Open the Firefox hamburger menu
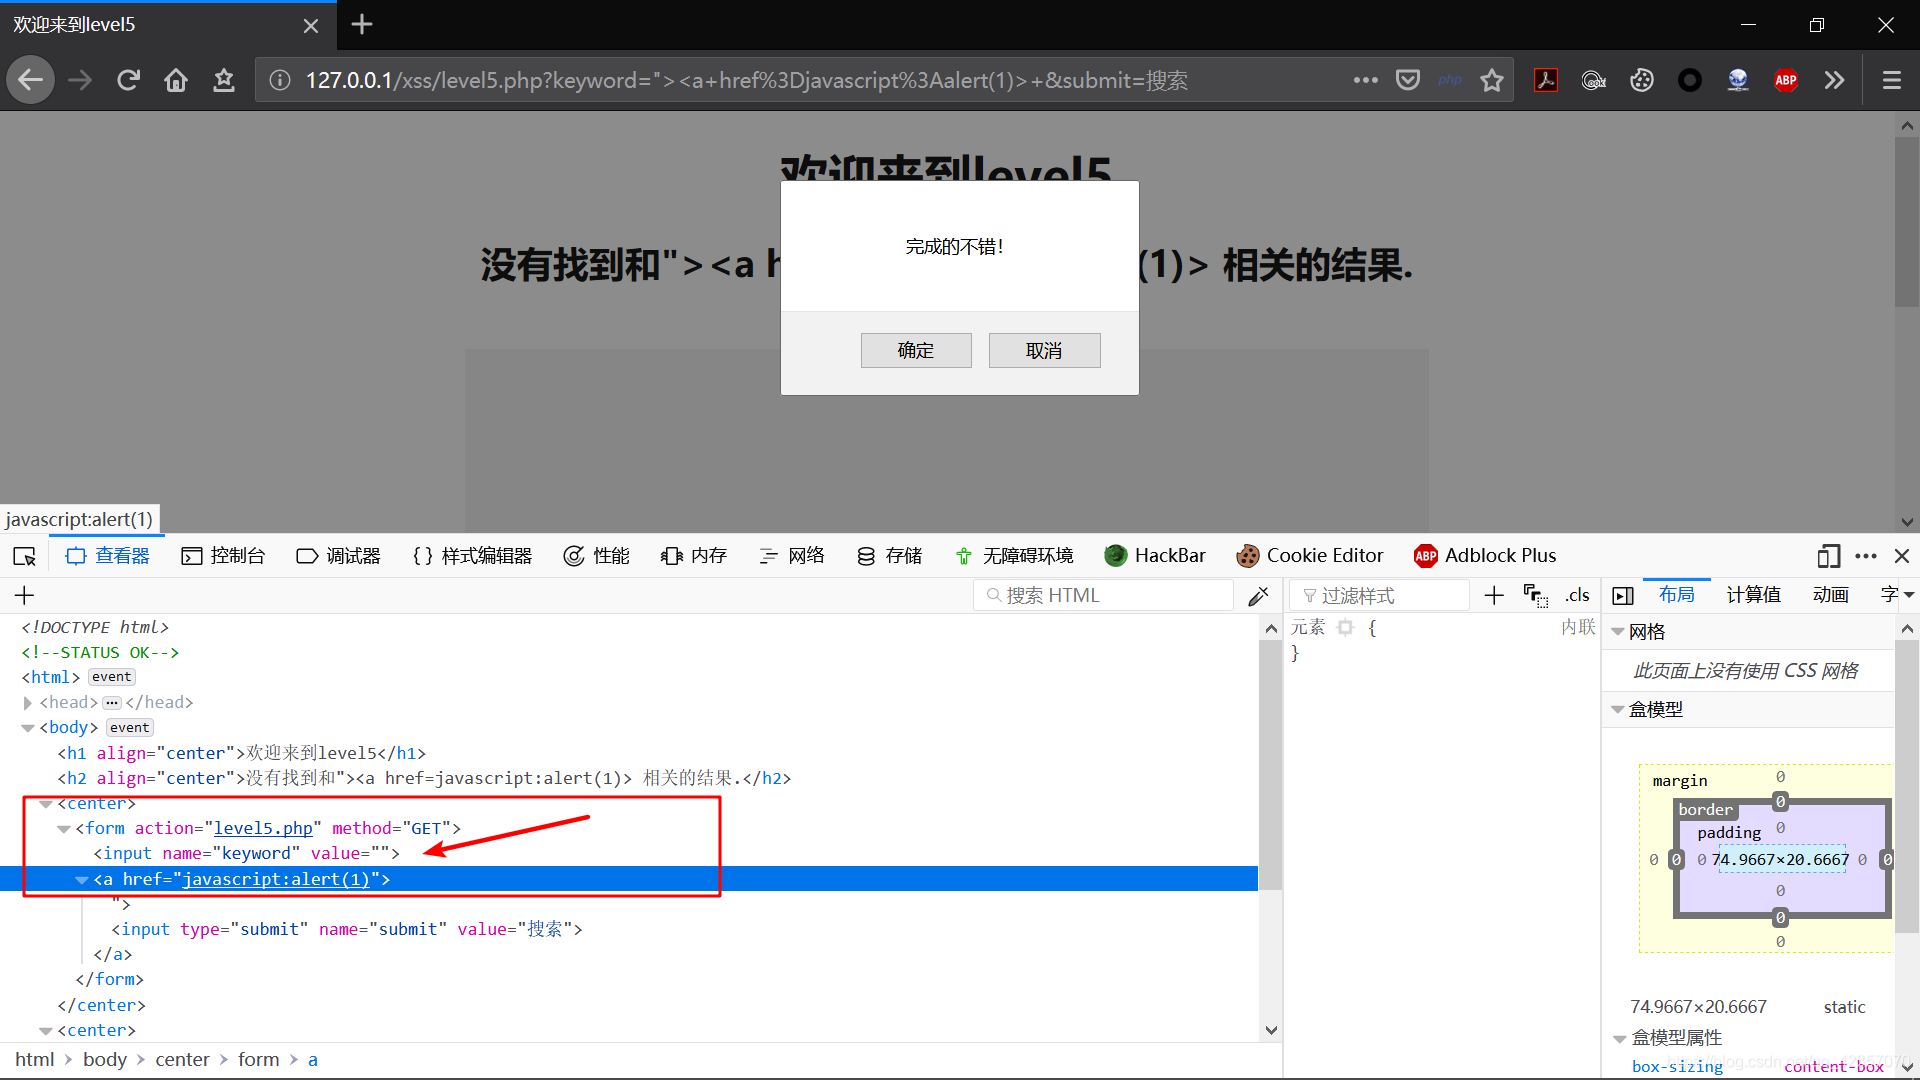This screenshot has height=1080, width=1920. [1892, 80]
